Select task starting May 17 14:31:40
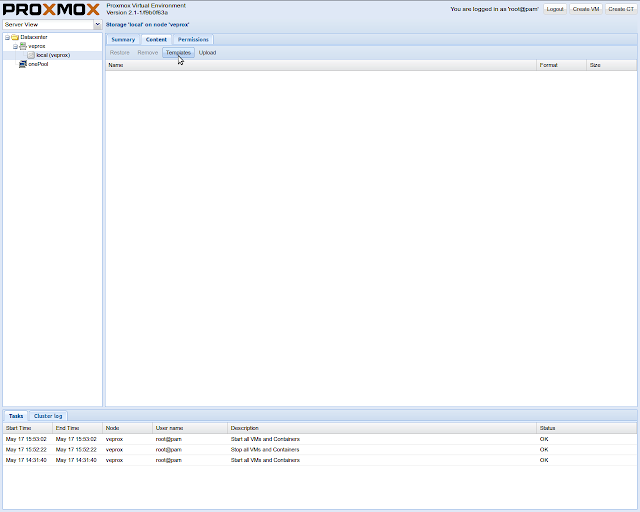 click(x=320, y=460)
